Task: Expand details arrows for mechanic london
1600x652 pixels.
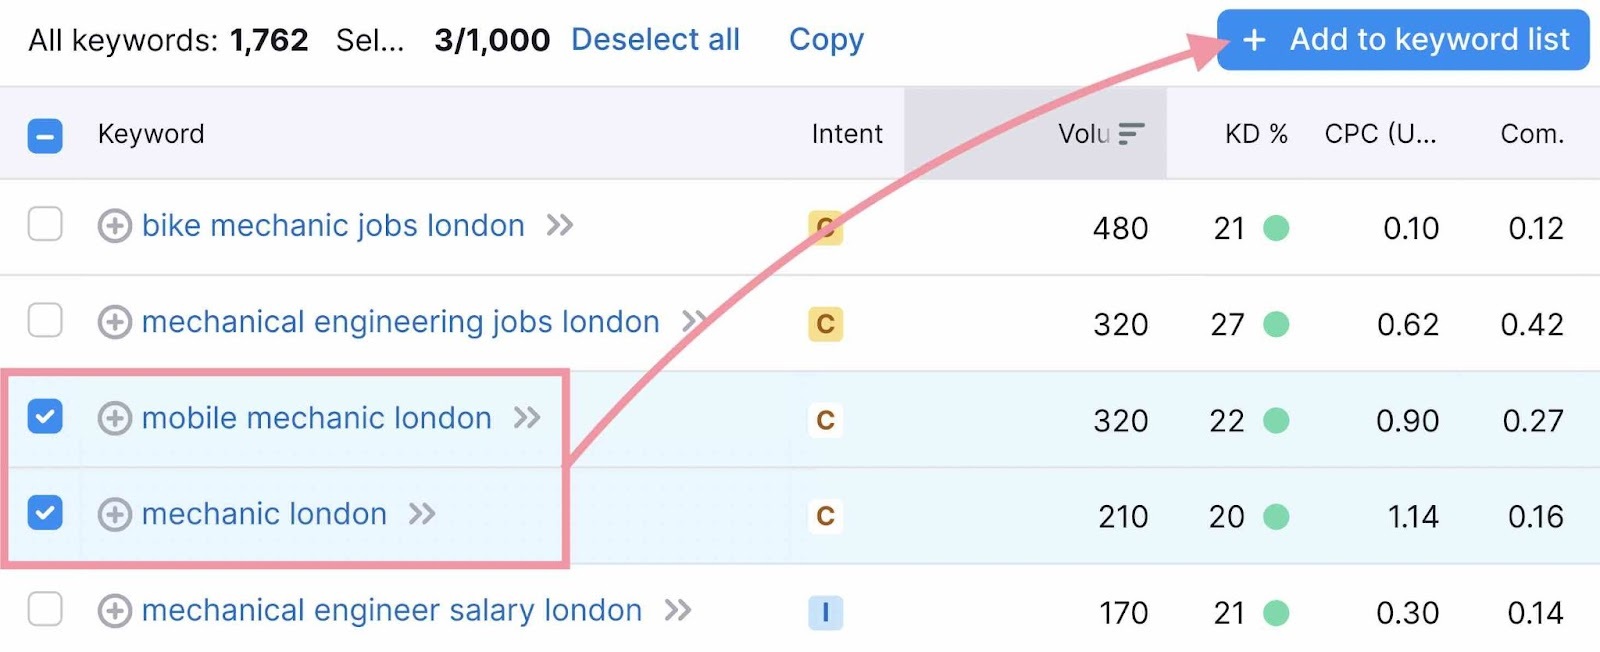Action: click(x=421, y=513)
